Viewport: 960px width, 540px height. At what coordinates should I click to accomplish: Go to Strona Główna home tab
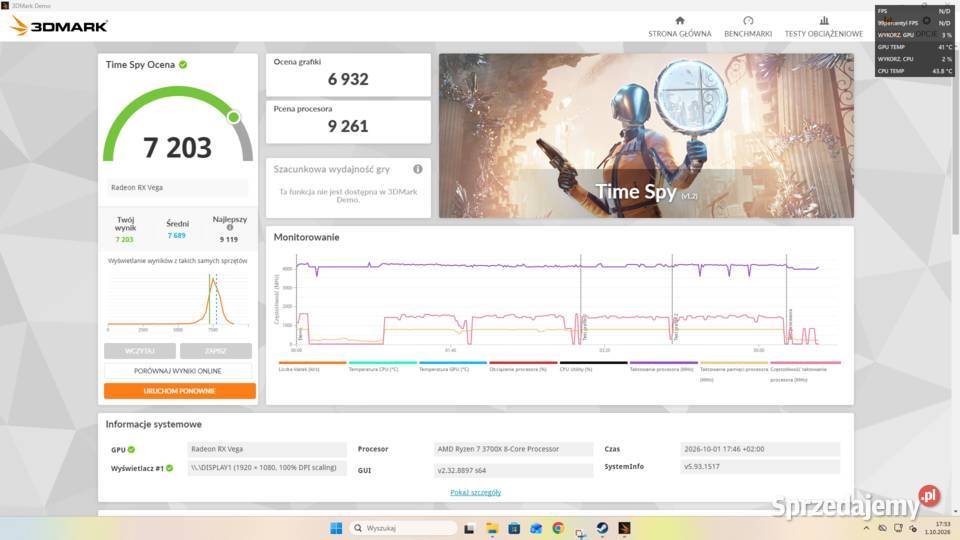tap(680, 28)
